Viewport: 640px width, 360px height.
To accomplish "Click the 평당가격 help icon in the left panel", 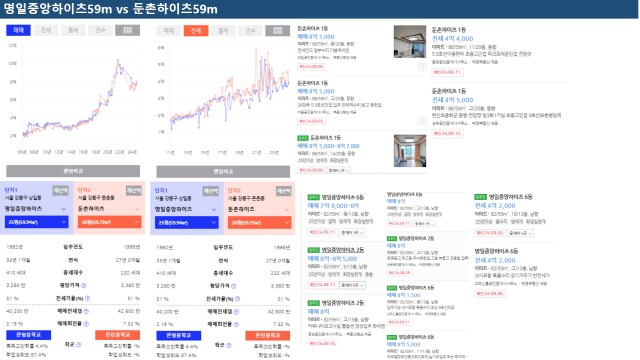I will point(84,285).
